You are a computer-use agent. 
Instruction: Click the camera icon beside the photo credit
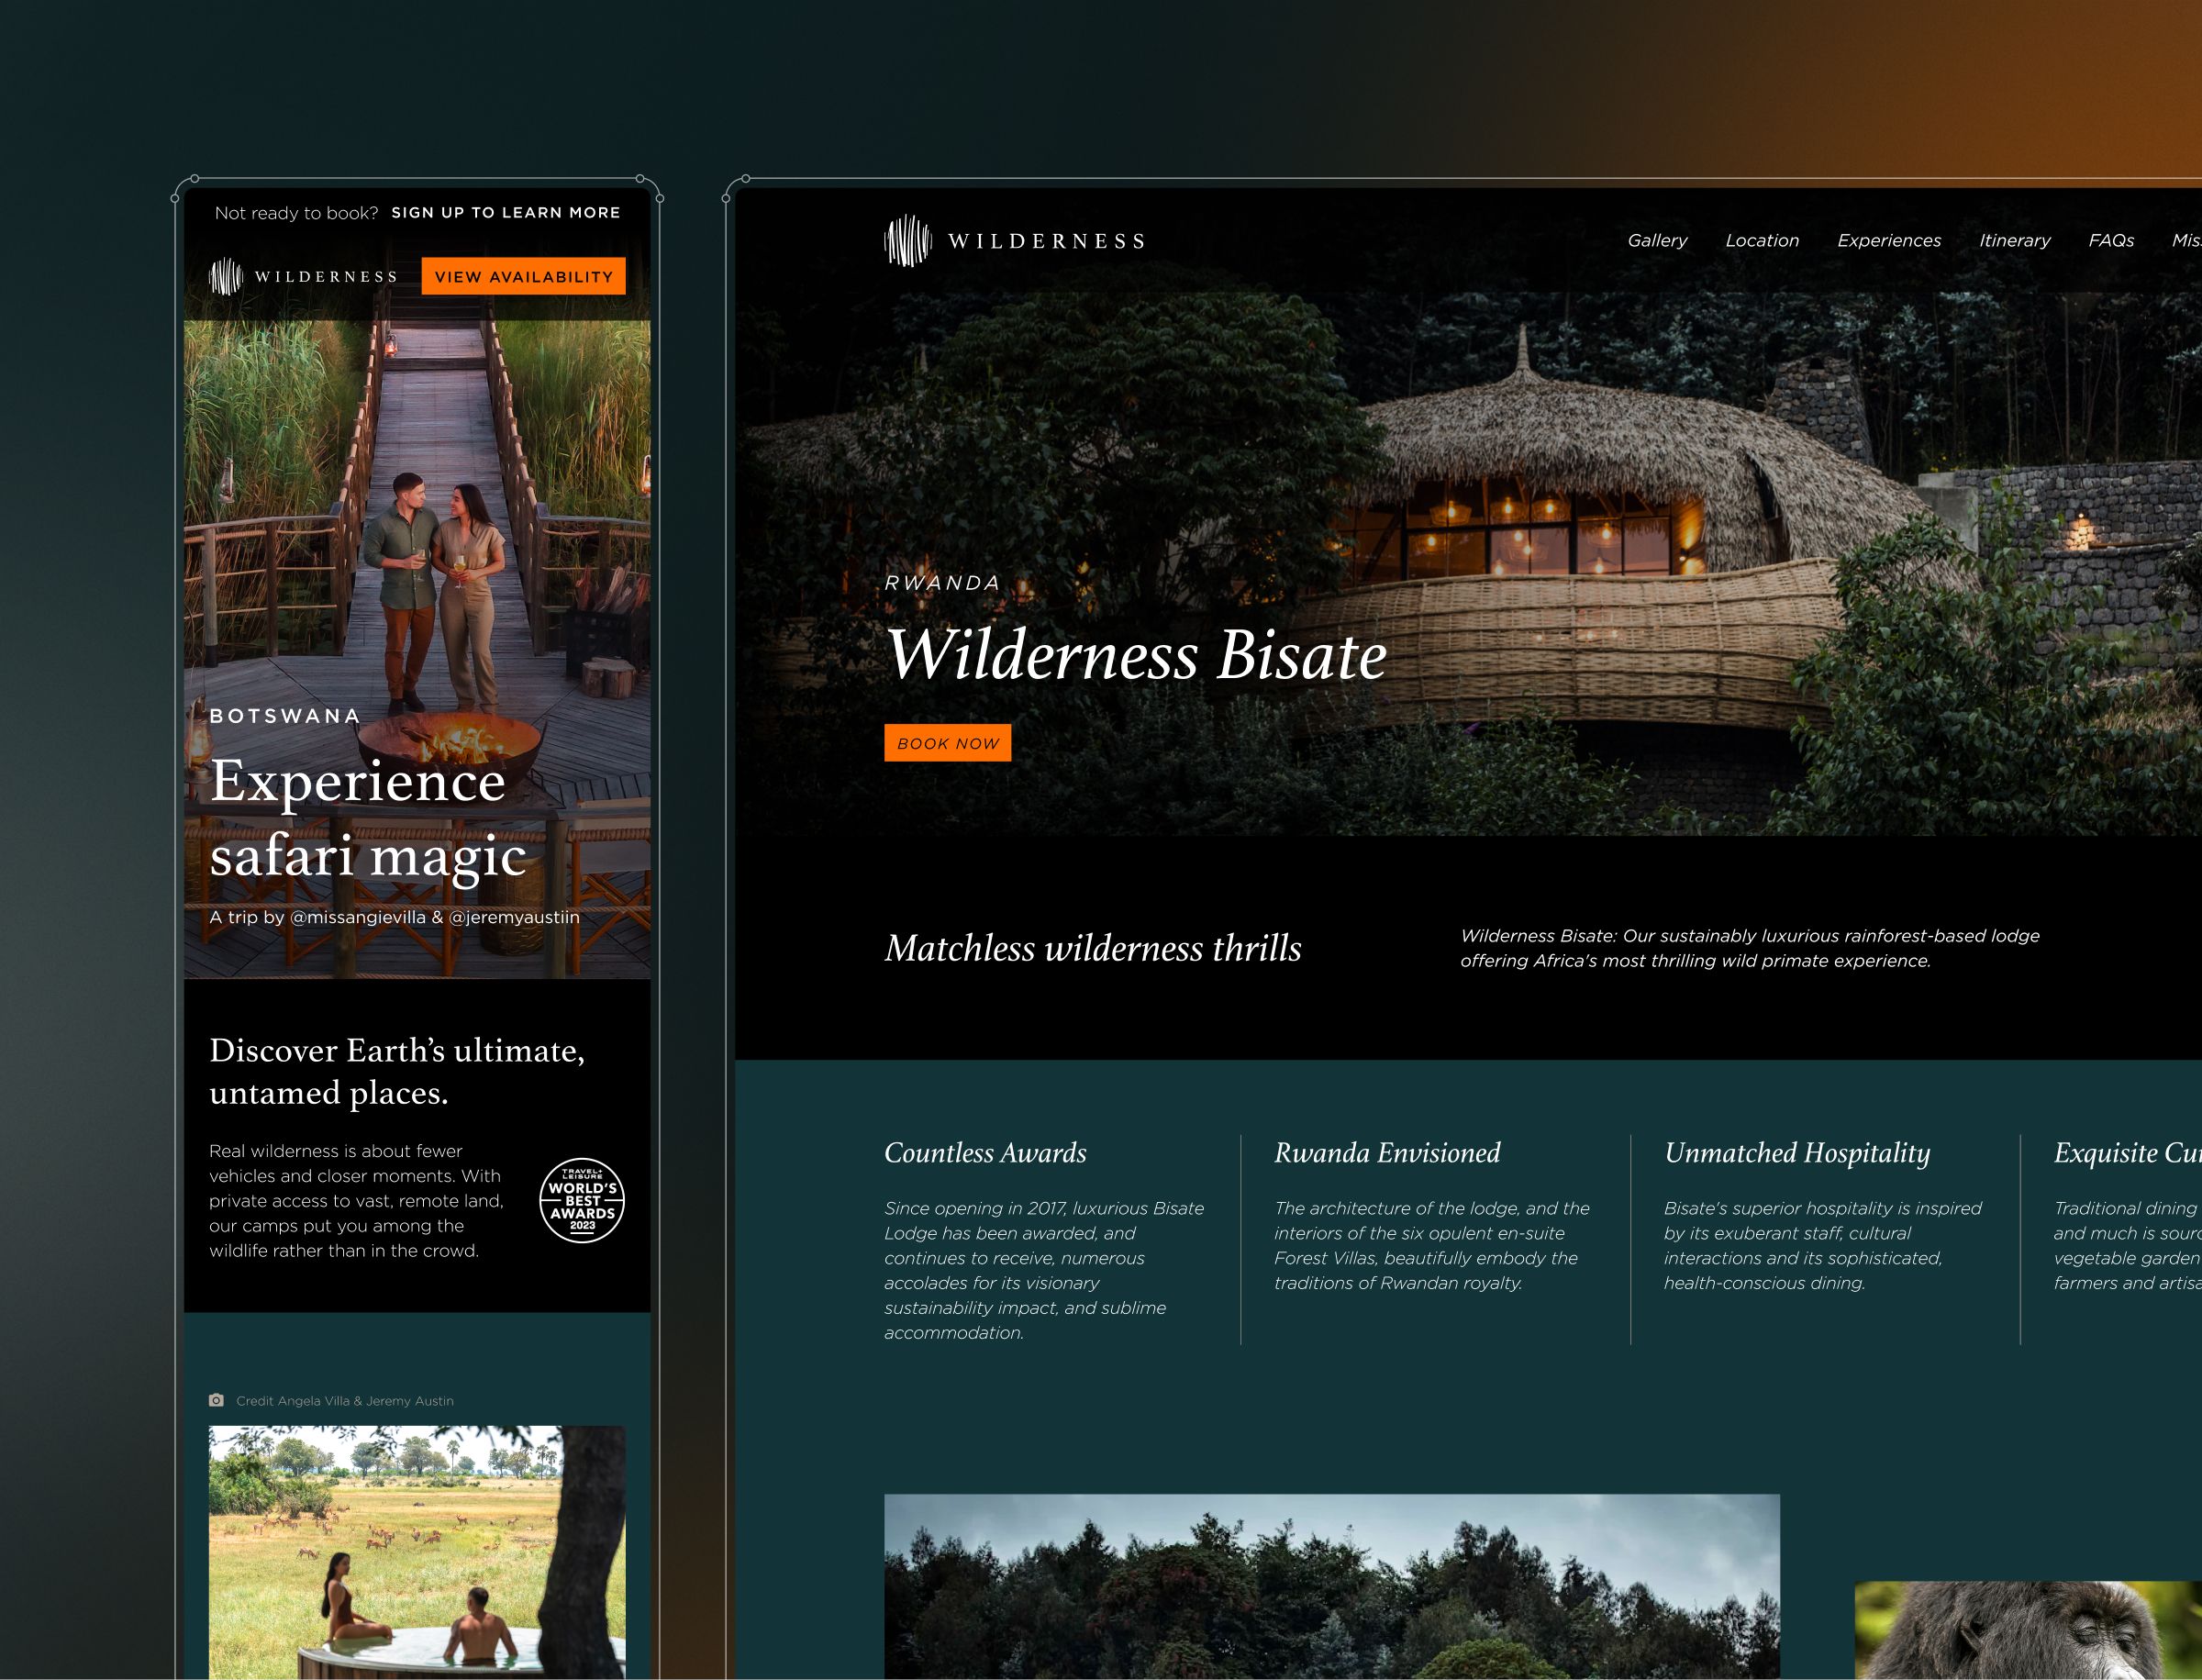click(216, 1400)
